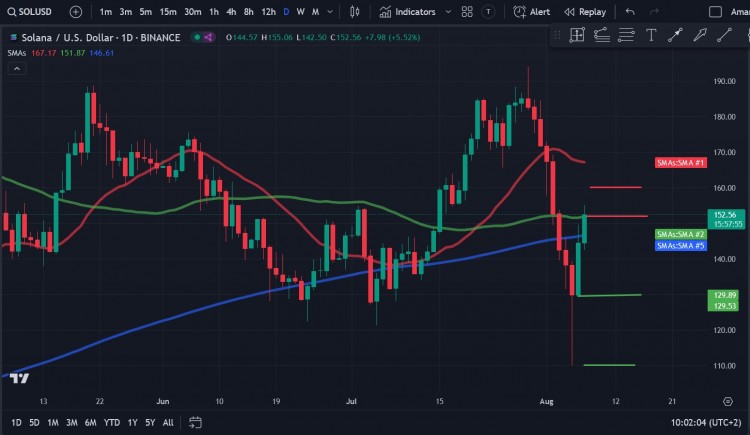The width and height of the screenshot is (750, 435).
Task: Show All available data range
Action: point(168,423)
